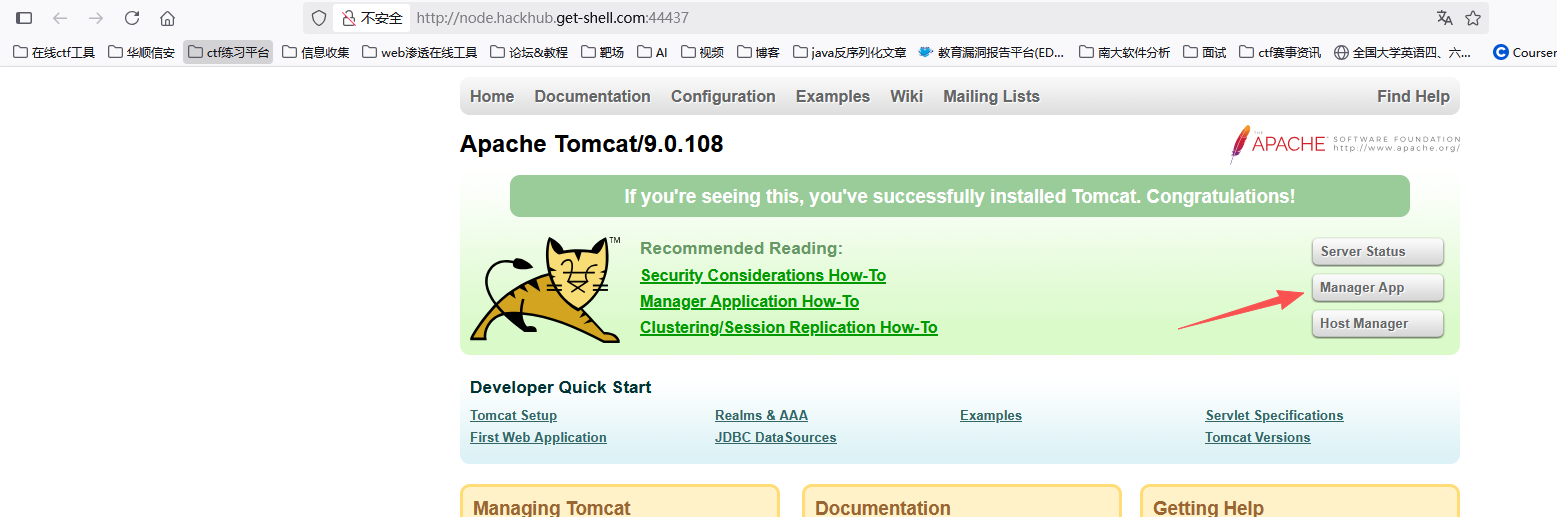Select Examples in Tomcat navigation bar
Image resolution: width=1557 pixels, height=517 pixels.
[833, 96]
